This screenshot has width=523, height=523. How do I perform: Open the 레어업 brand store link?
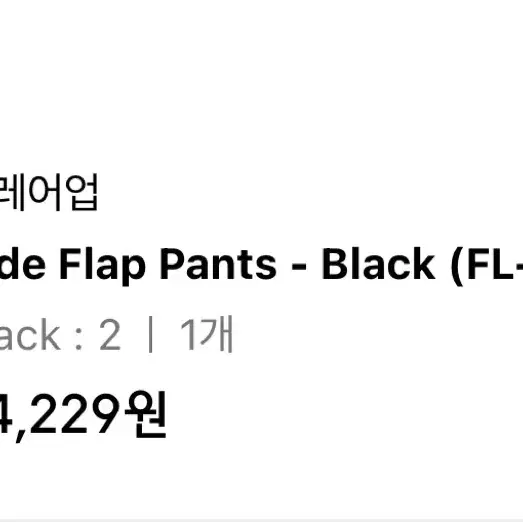click(x=49, y=192)
